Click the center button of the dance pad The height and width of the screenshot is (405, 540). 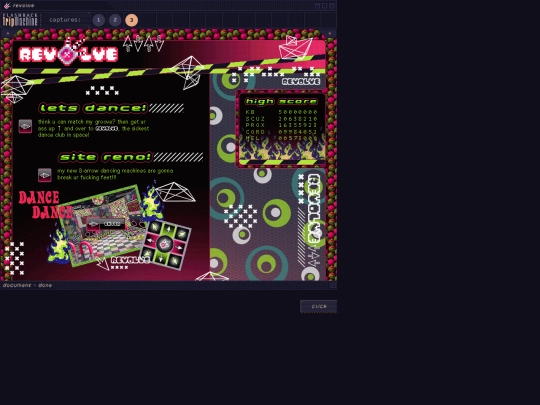[x=165, y=244]
